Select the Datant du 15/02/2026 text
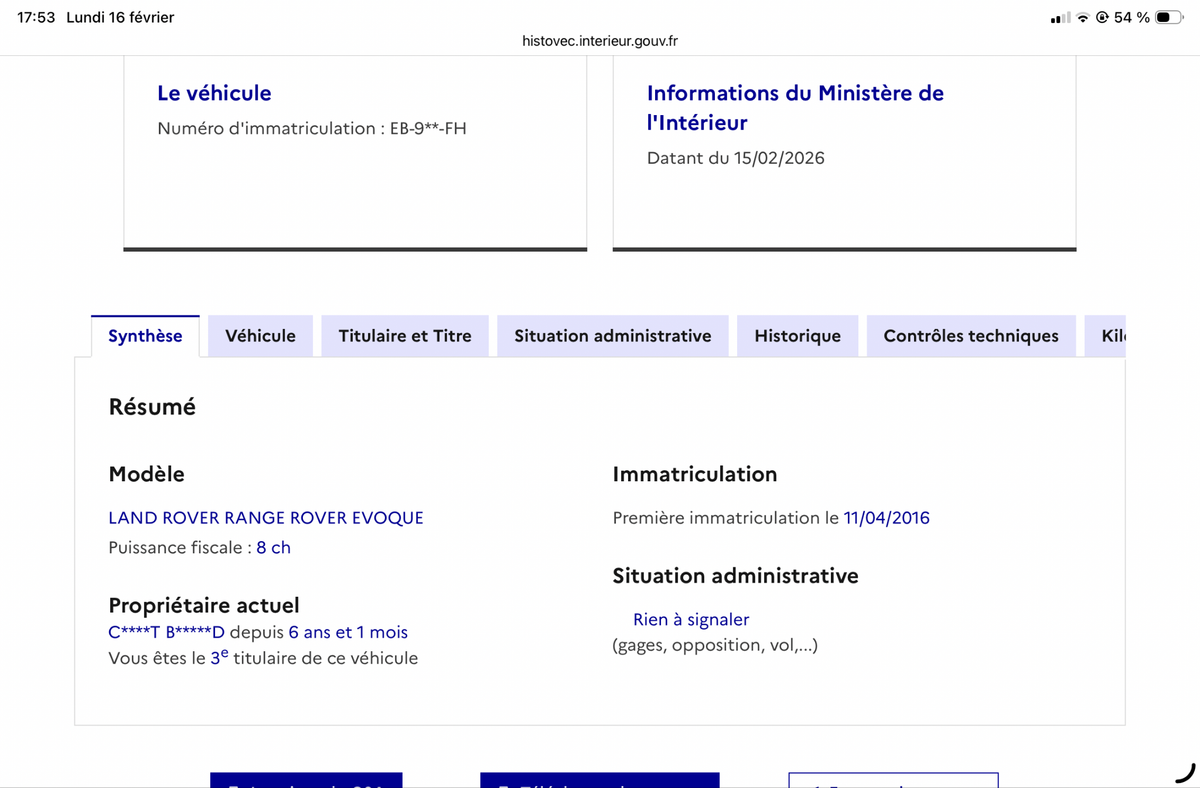1200x788 pixels. (x=736, y=158)
